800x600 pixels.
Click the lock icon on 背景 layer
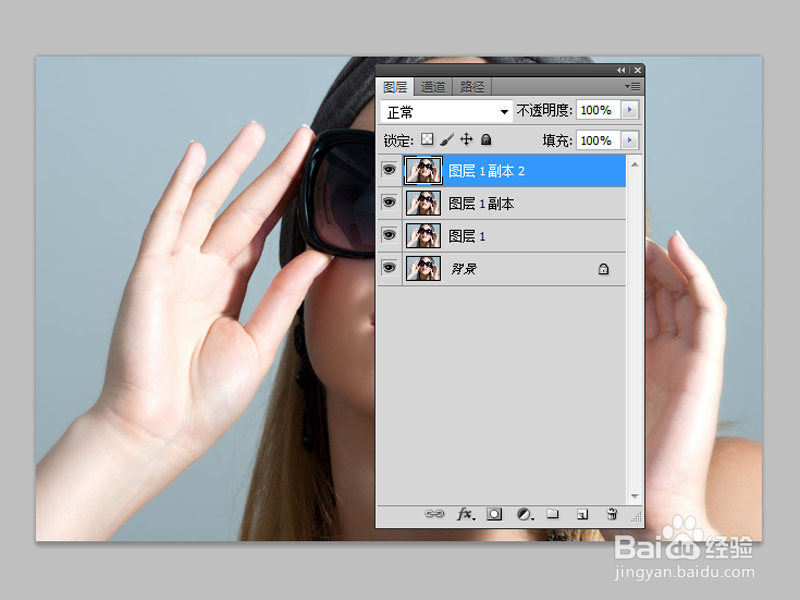[604, 269]
